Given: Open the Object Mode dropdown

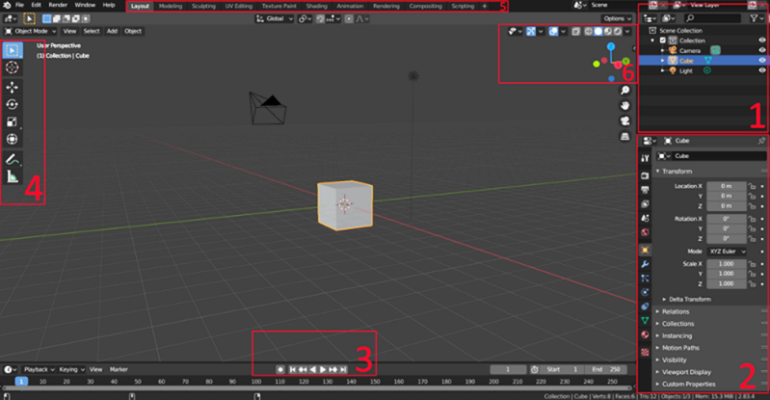Looking at the screenshot, I should click(38, 31).
